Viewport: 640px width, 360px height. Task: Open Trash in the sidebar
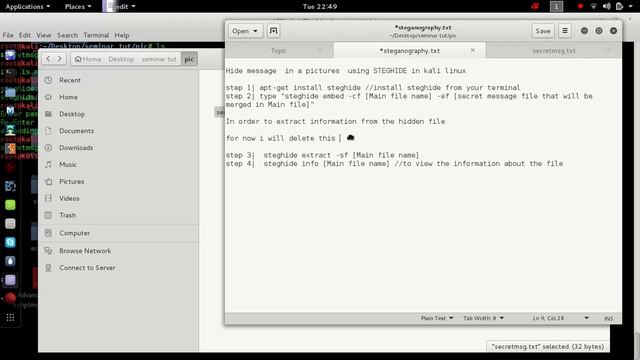pyautogui.click(x=118, y=215)
